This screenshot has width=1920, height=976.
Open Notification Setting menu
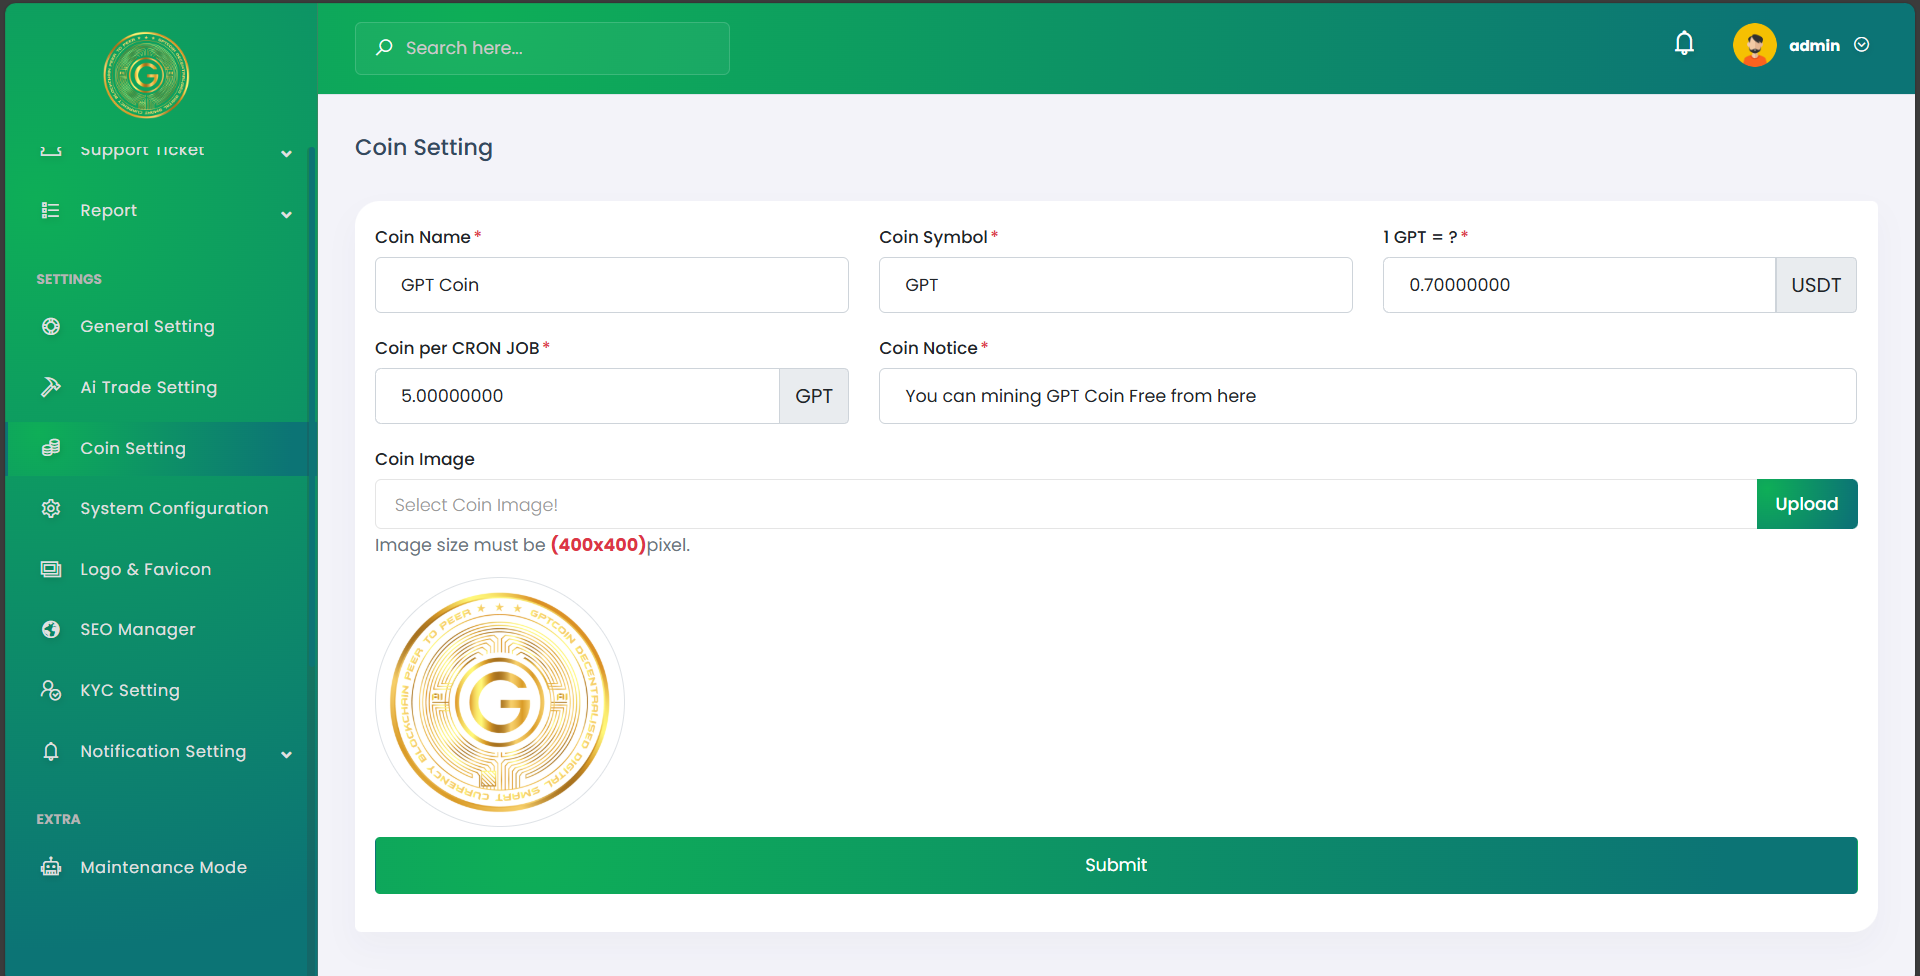click(x=157, y=751)
